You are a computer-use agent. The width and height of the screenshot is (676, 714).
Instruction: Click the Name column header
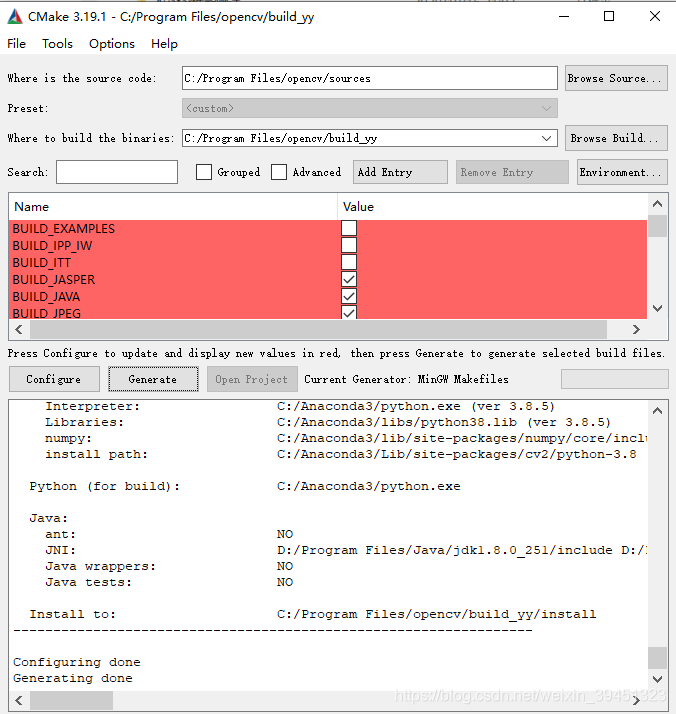point(173,207)
